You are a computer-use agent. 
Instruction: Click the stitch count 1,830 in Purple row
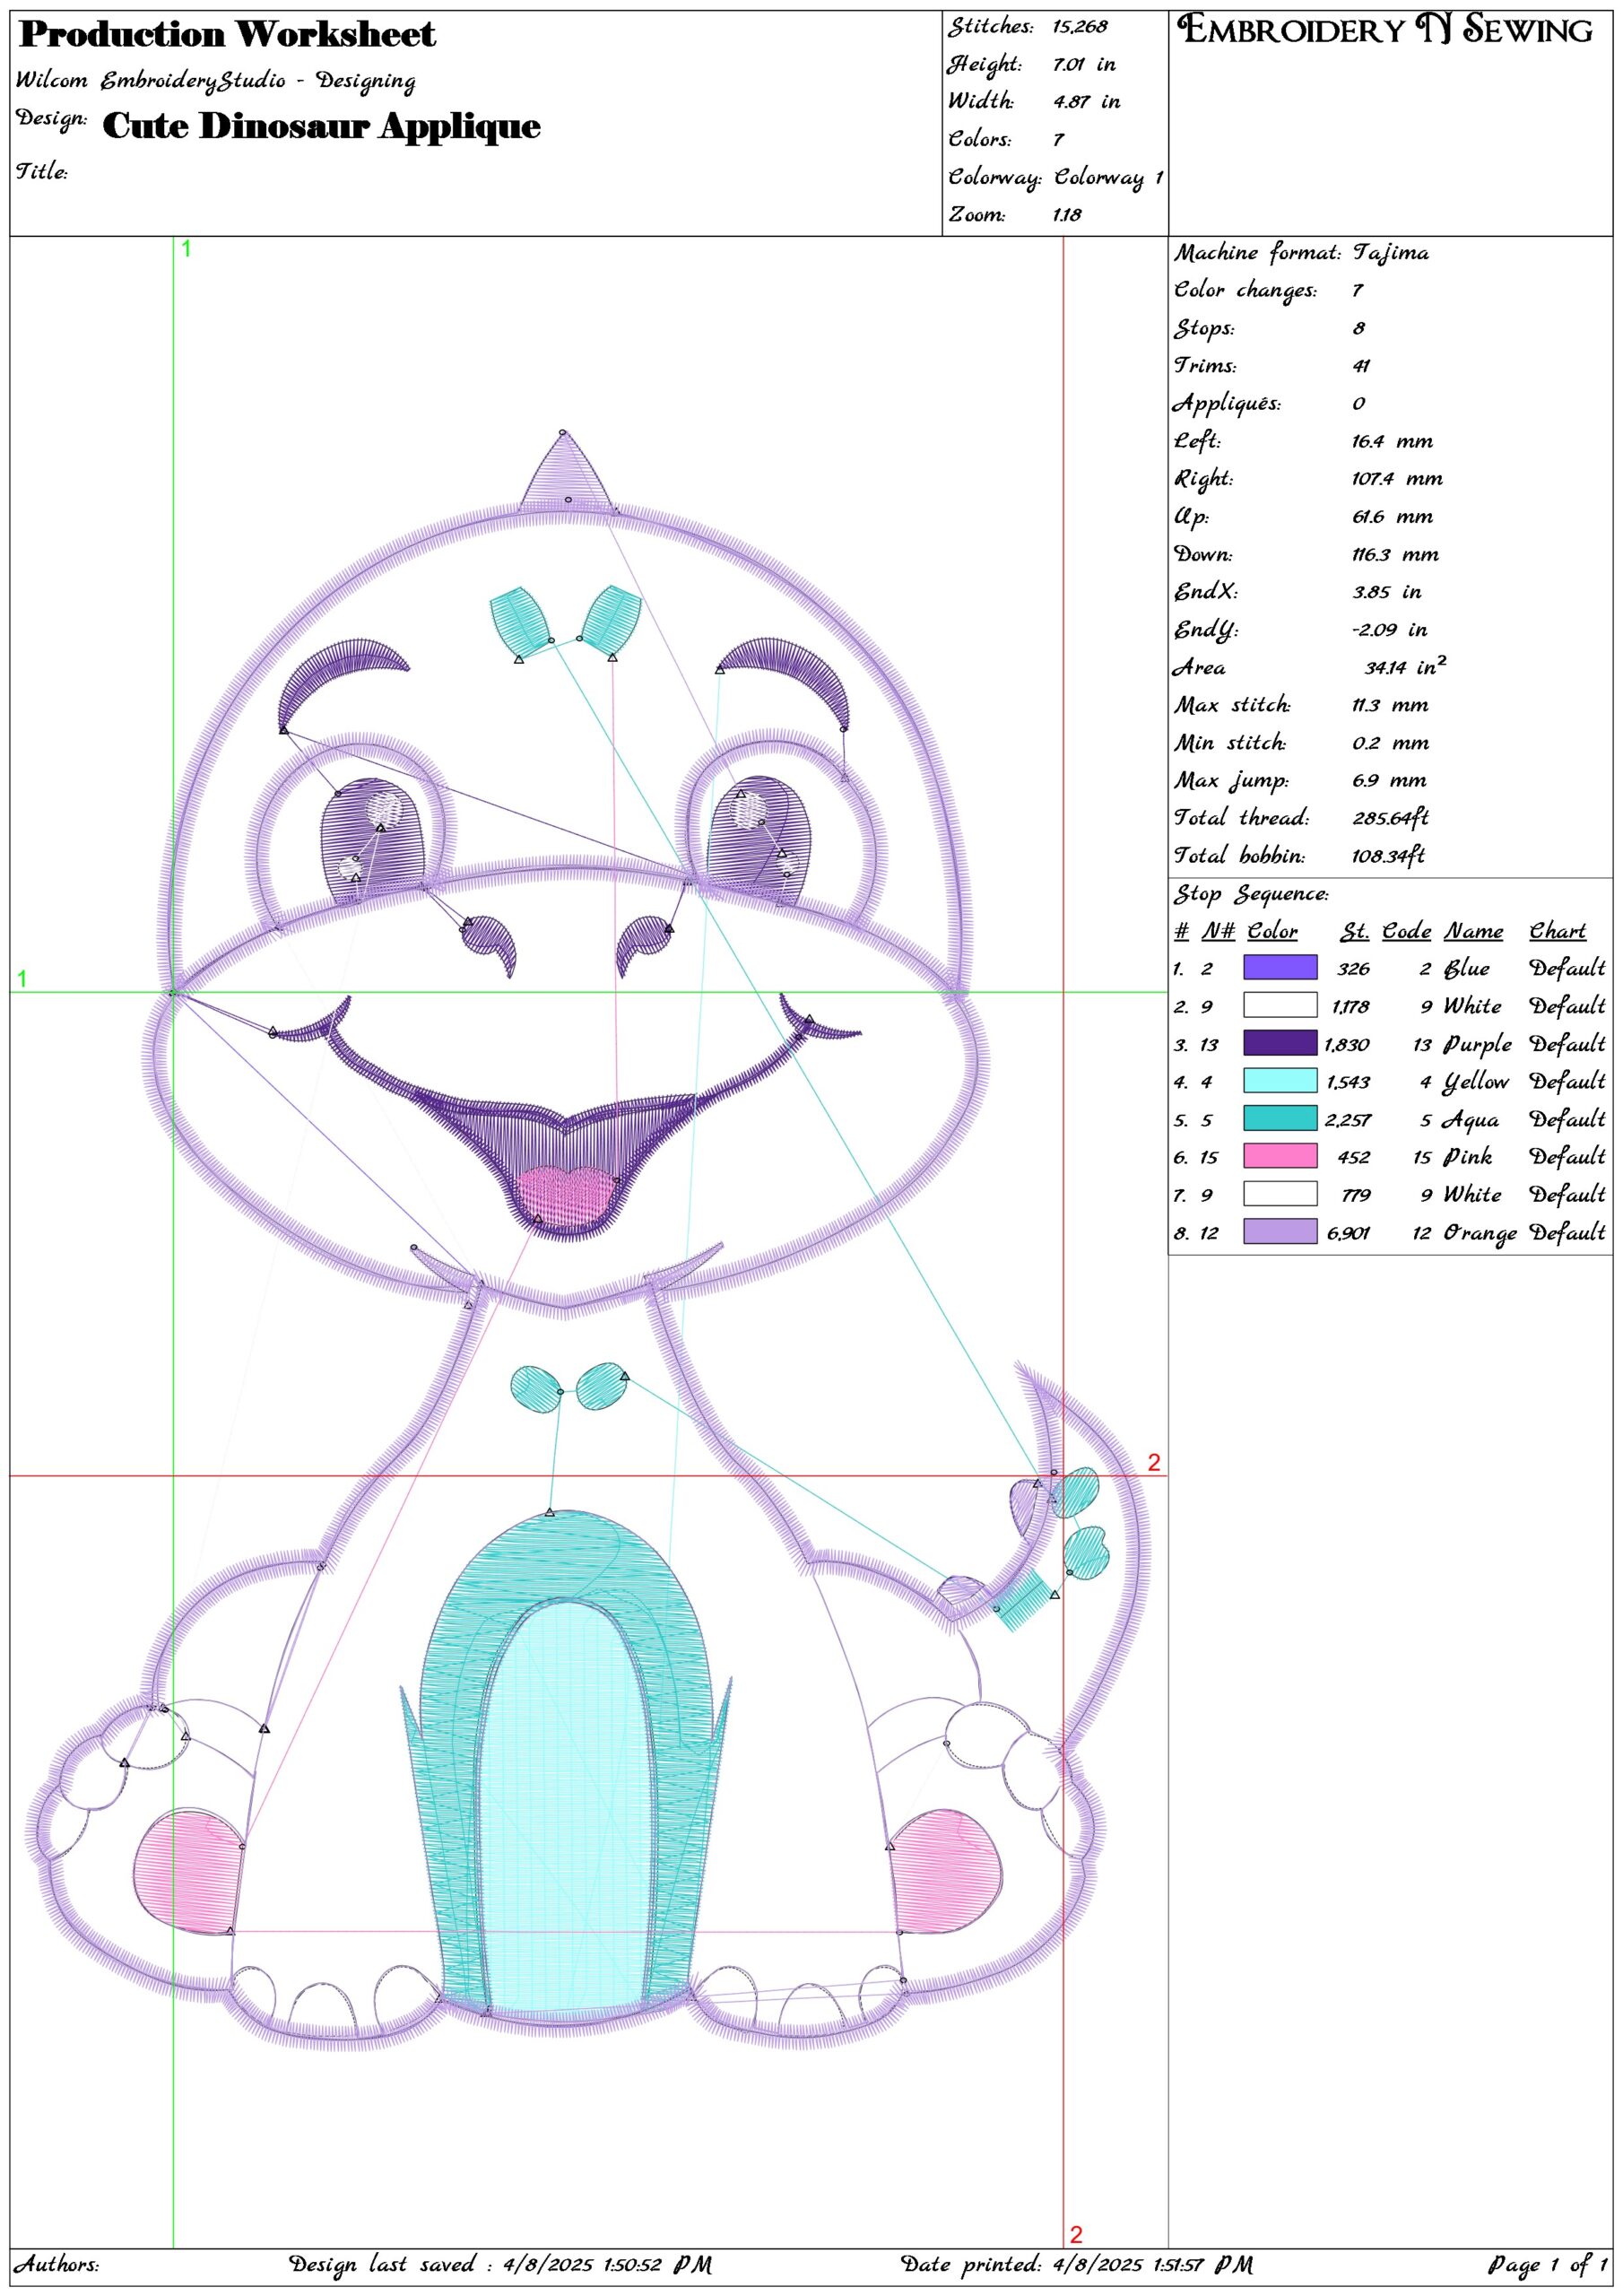tap(1347, 1045)
